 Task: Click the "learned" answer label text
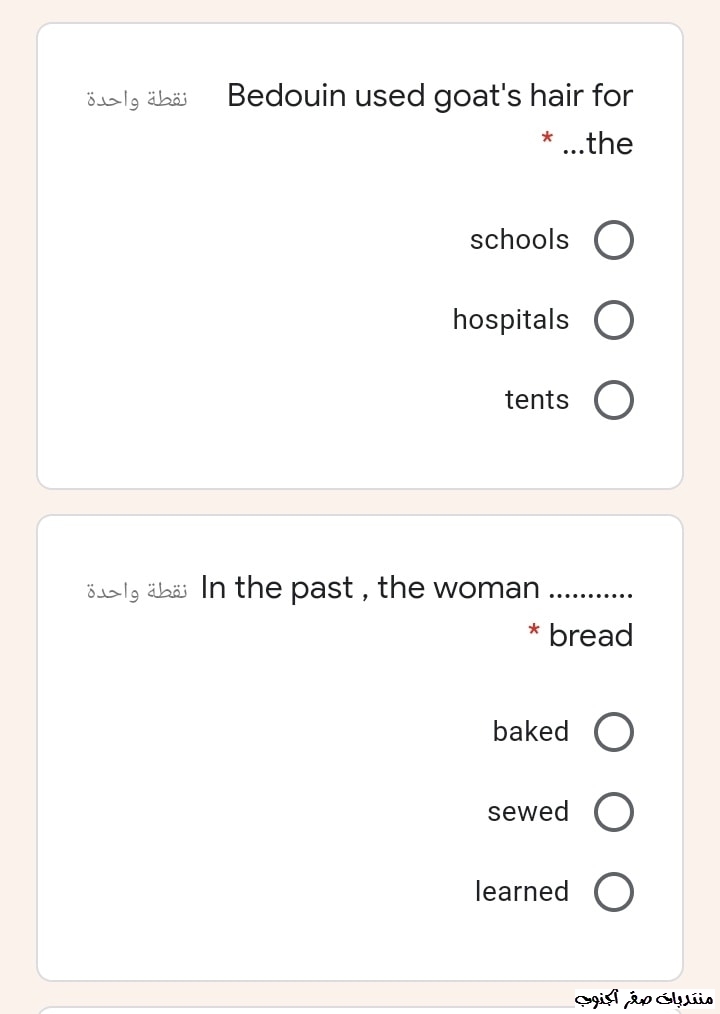click(x=521, y=892)
